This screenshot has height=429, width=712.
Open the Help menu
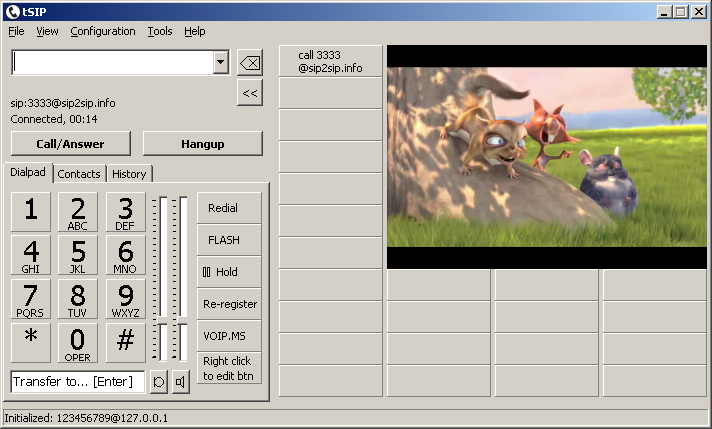(194, 31)
